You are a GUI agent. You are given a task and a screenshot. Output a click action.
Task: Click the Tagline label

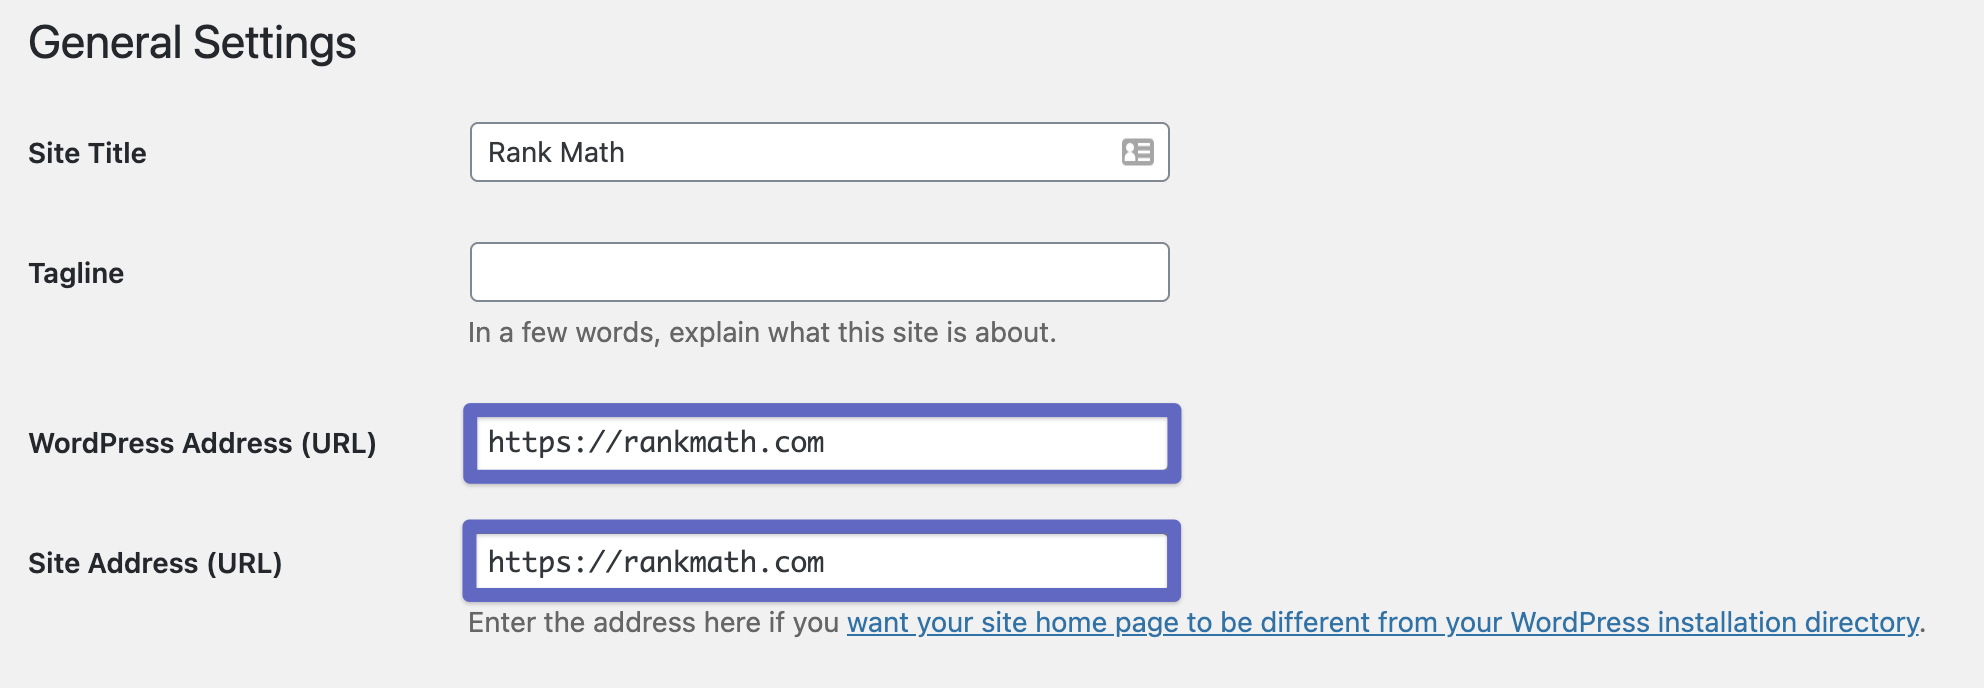point(76,273)
